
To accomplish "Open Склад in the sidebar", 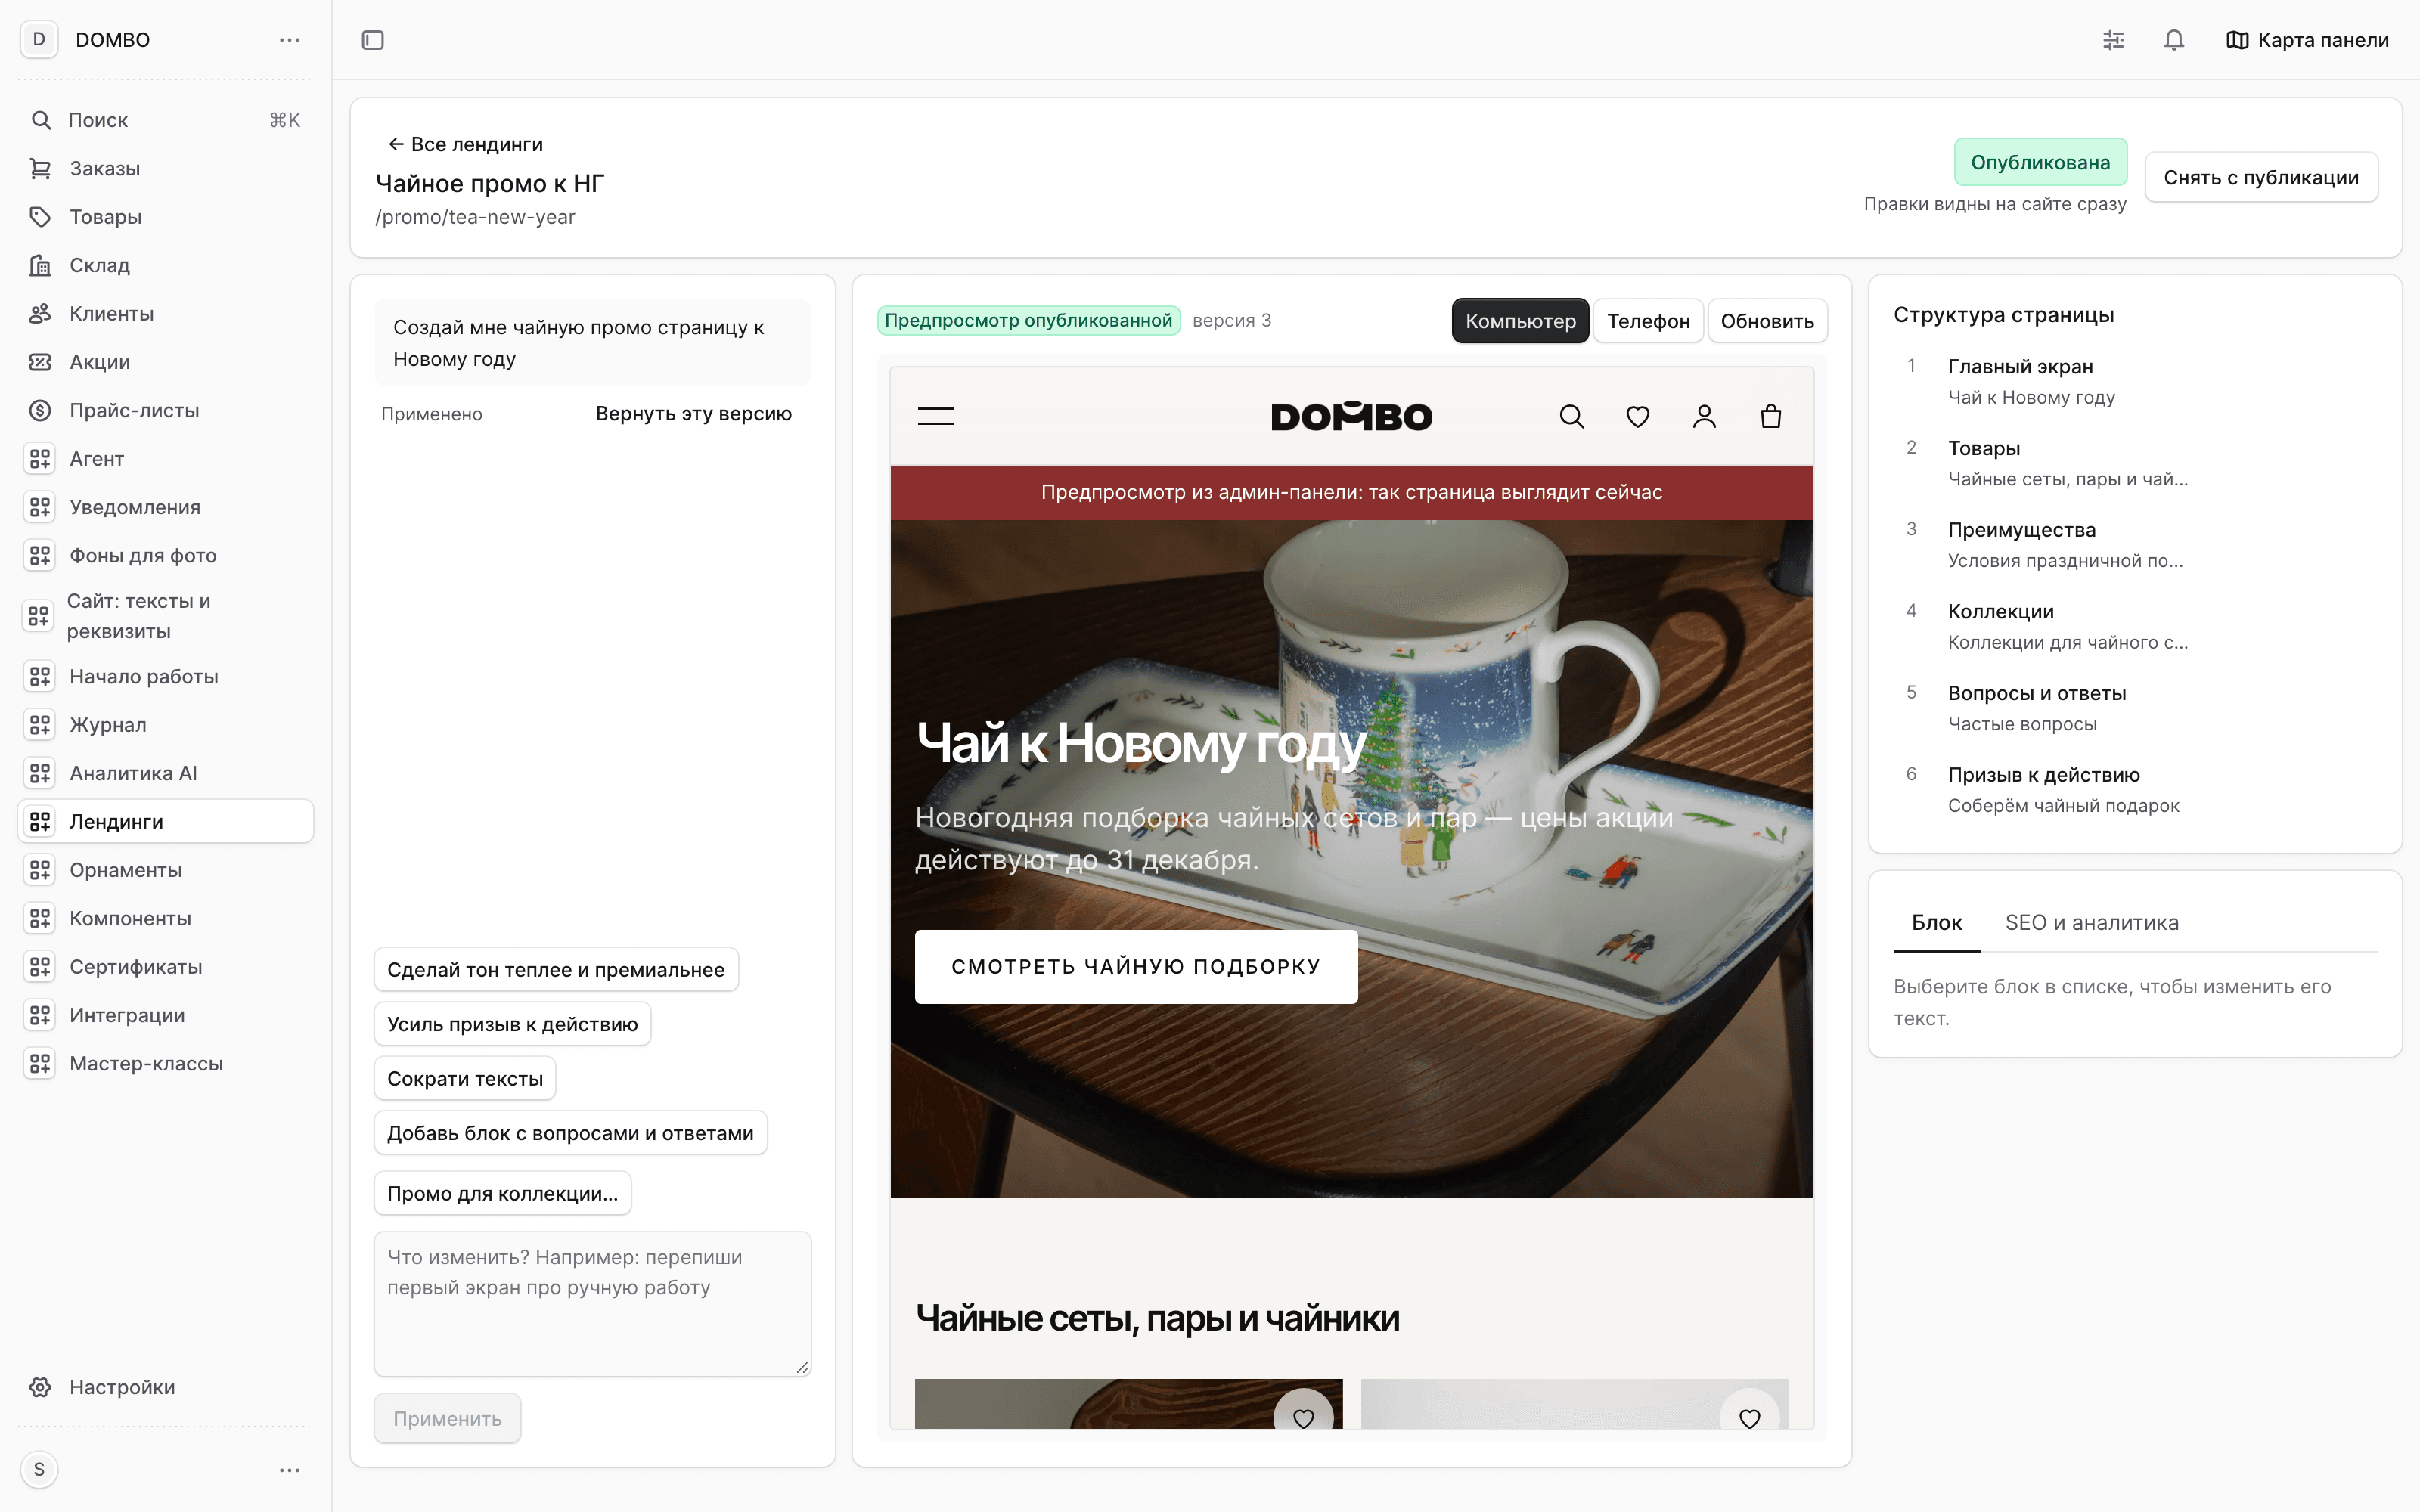I will pos(166,265).
